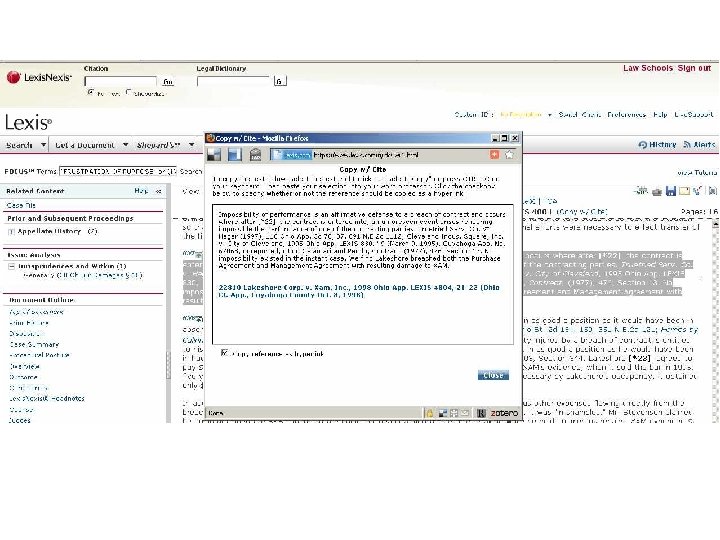
Task: Click the yellow email envelope icon in the document toolbar
Action: 685,191
